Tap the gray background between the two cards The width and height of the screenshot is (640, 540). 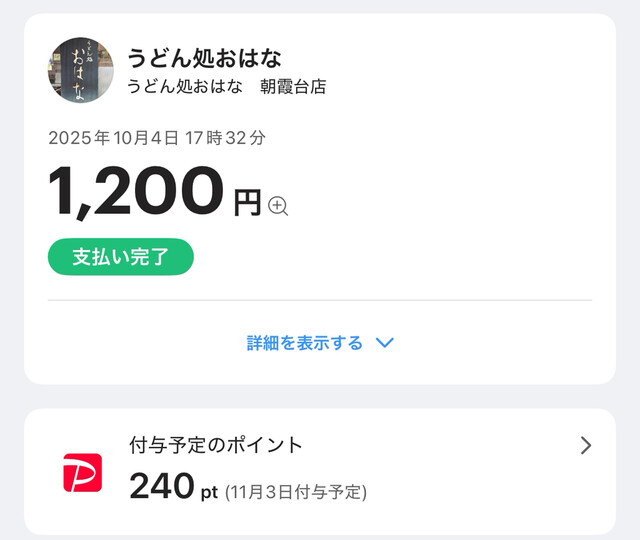(x=320, y=396)
